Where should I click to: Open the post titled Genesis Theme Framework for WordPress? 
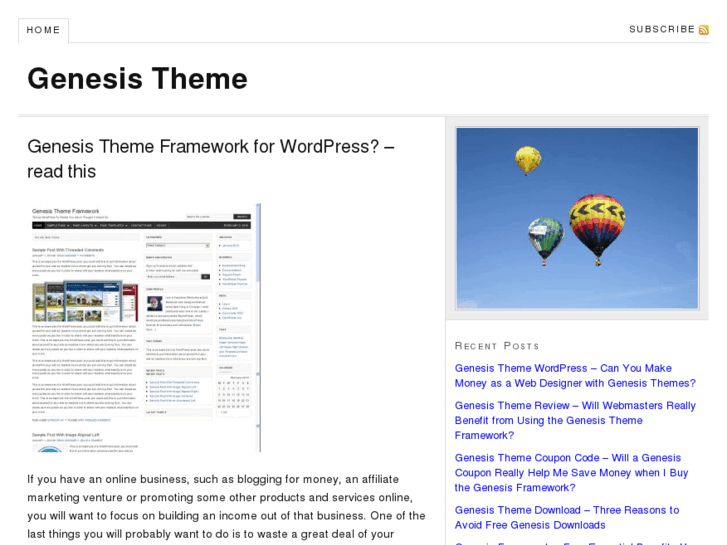(x=211, y=159)
